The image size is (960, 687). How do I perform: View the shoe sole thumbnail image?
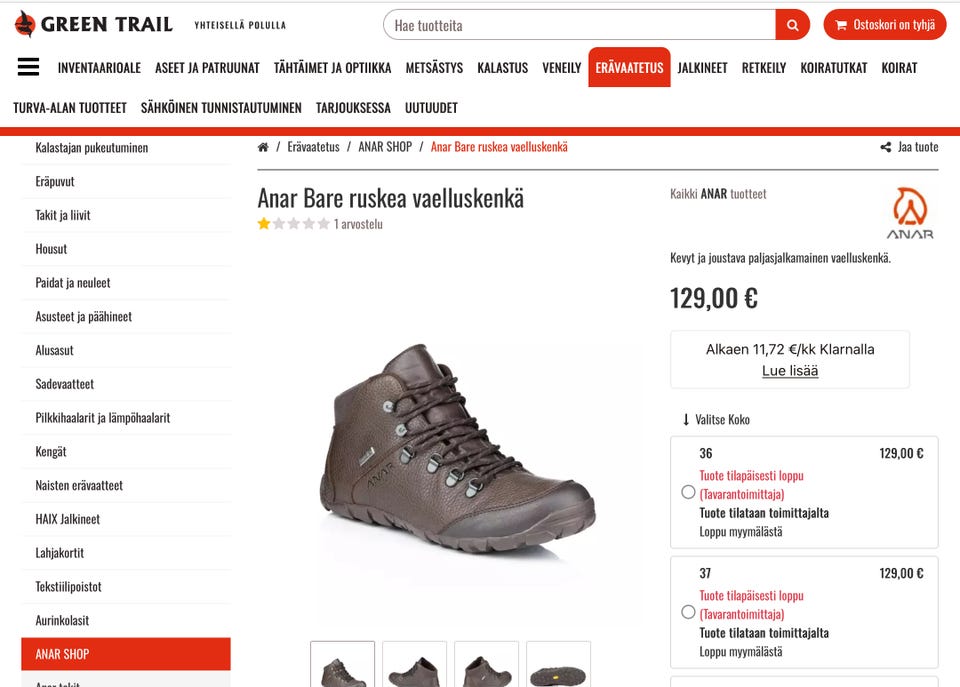(558, 665)
